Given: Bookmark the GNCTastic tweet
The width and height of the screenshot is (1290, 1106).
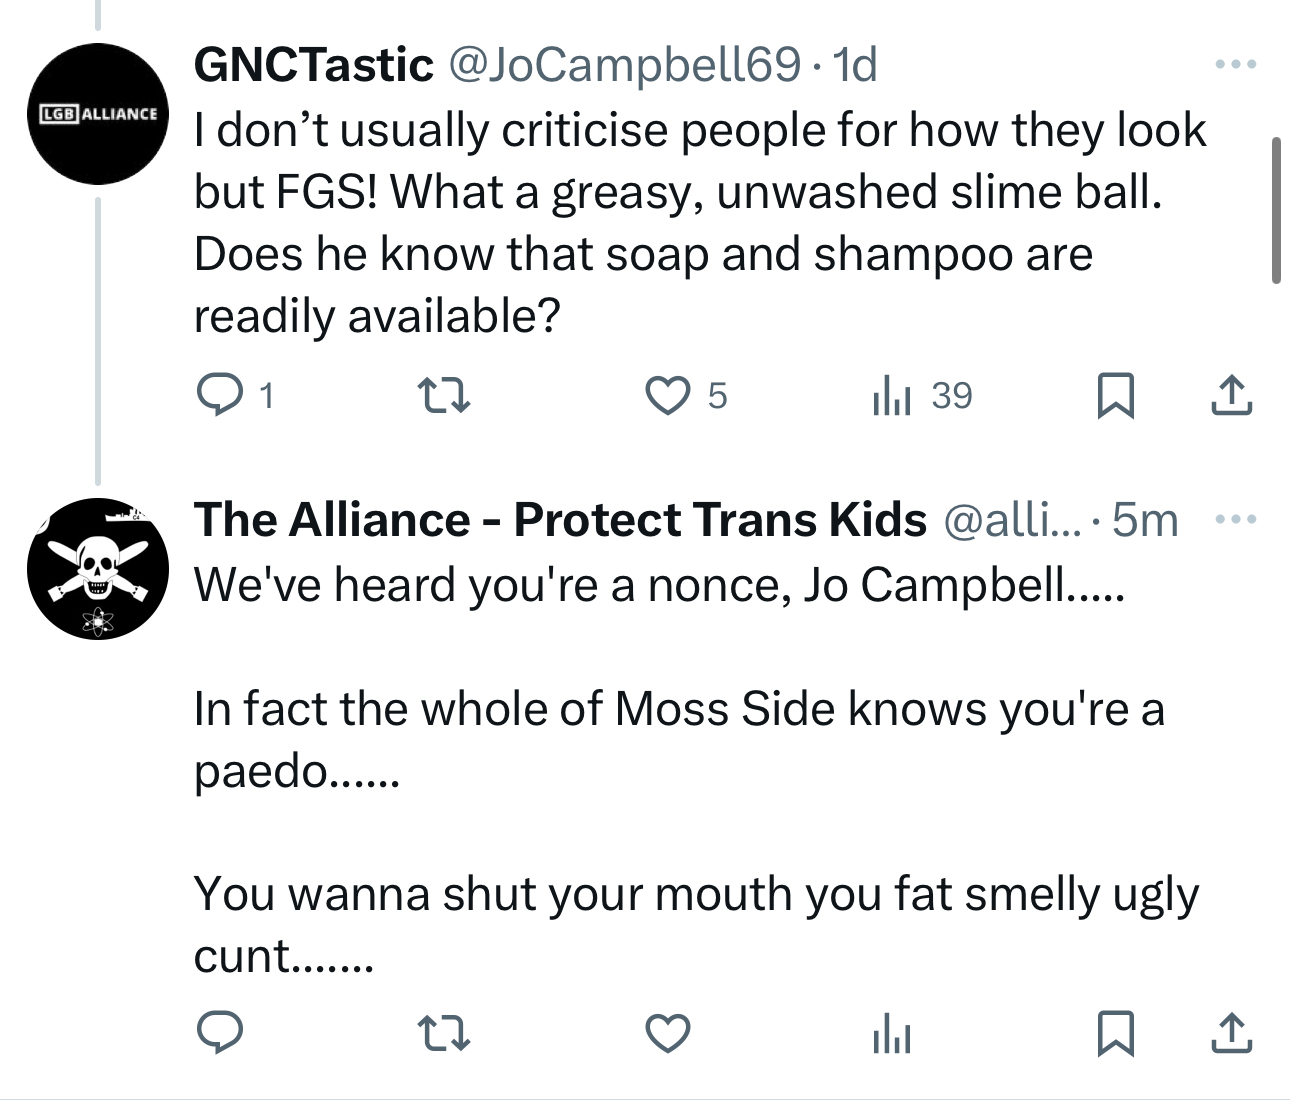Looking at the screenshot, I should pyautogui.click(x=1115, y=395).
